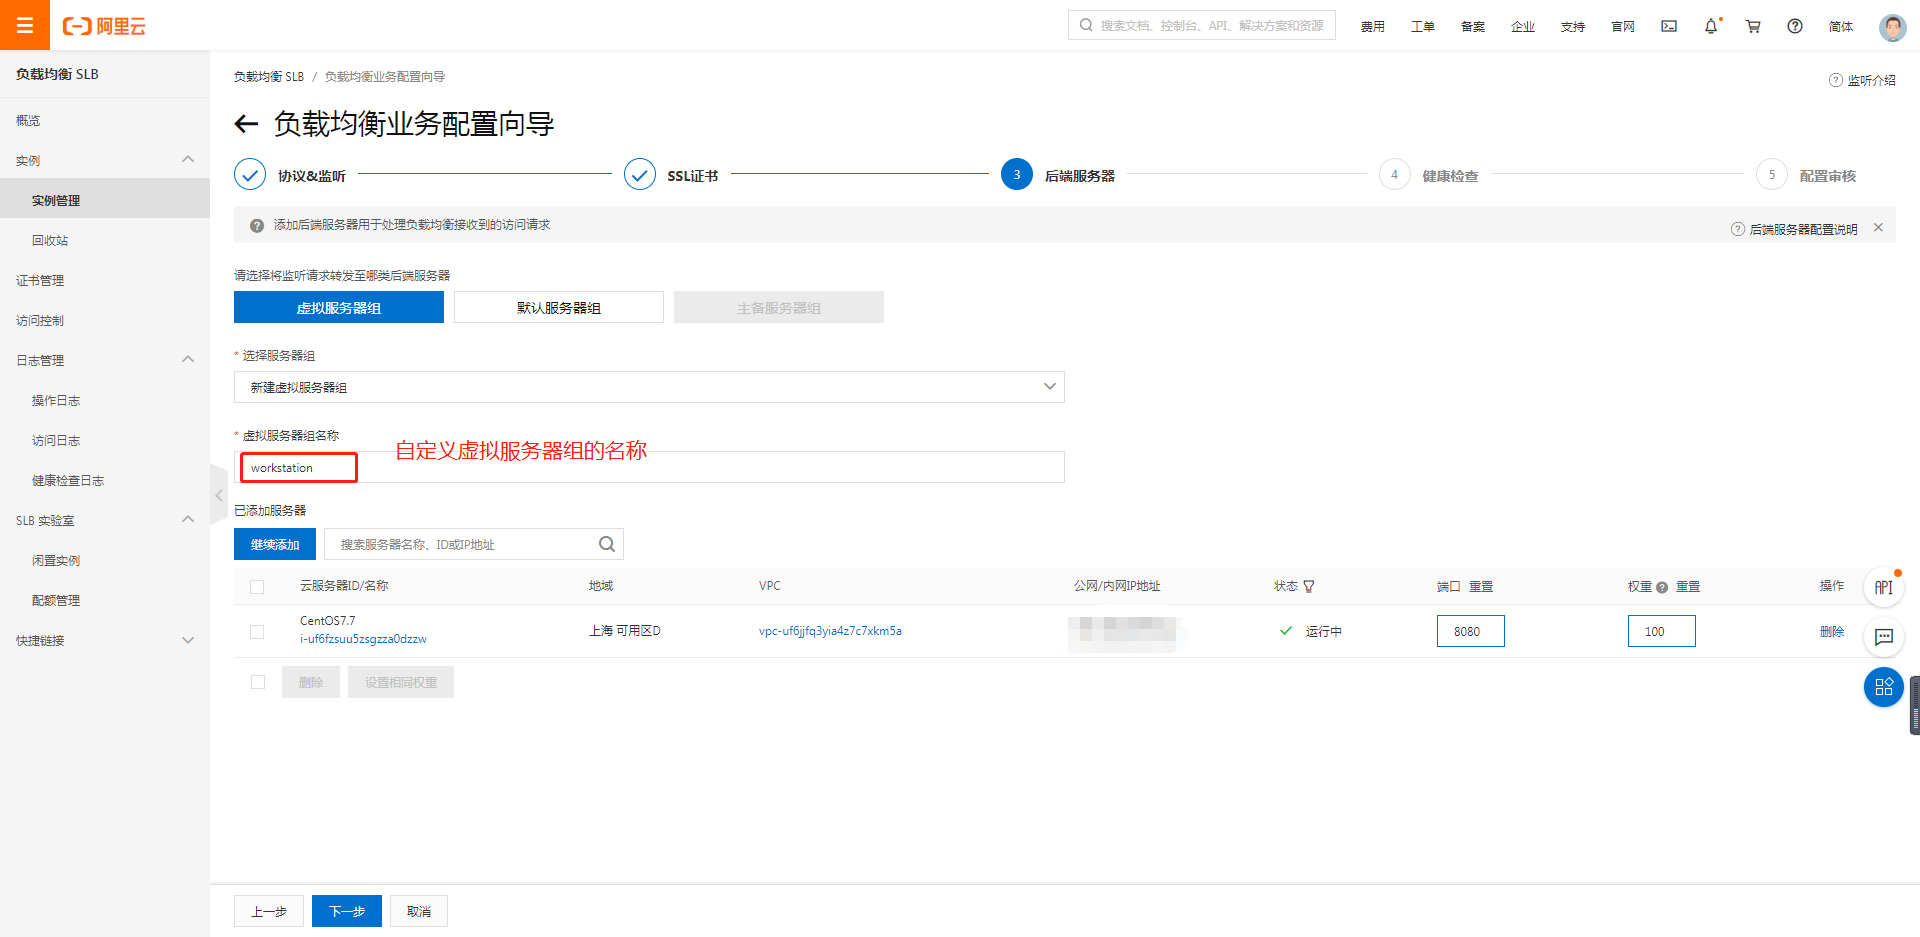
Task: Open the feedback chat floating icon
Action: (x=1884, y=637)
